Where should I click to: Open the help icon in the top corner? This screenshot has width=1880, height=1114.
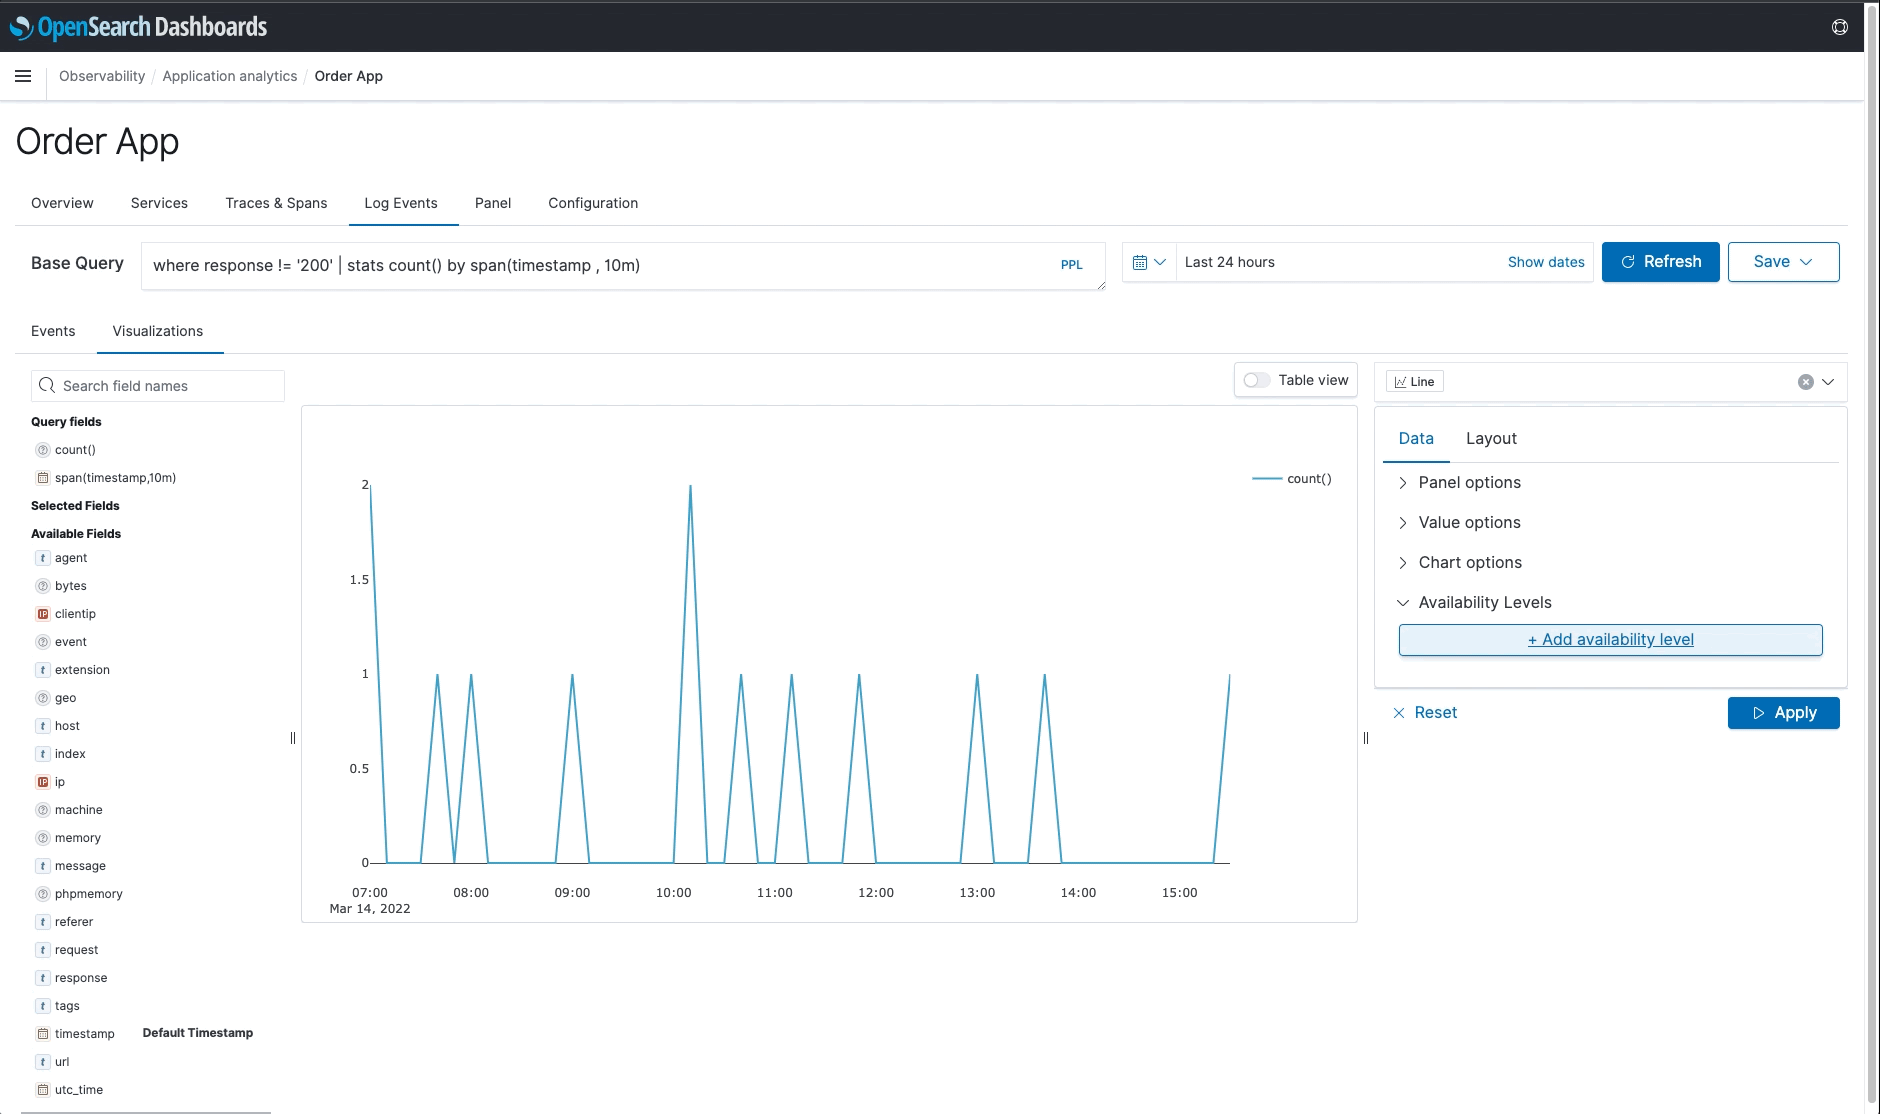(1840, 27)
